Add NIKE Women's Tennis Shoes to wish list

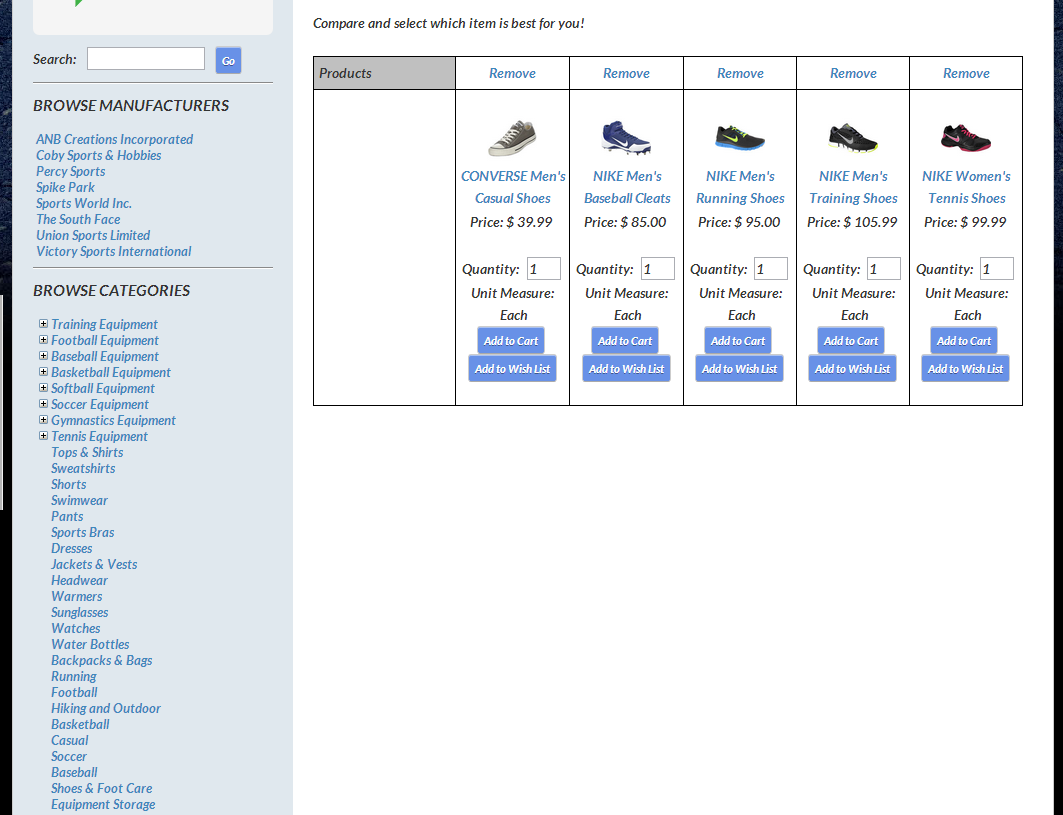click(965, 369)
